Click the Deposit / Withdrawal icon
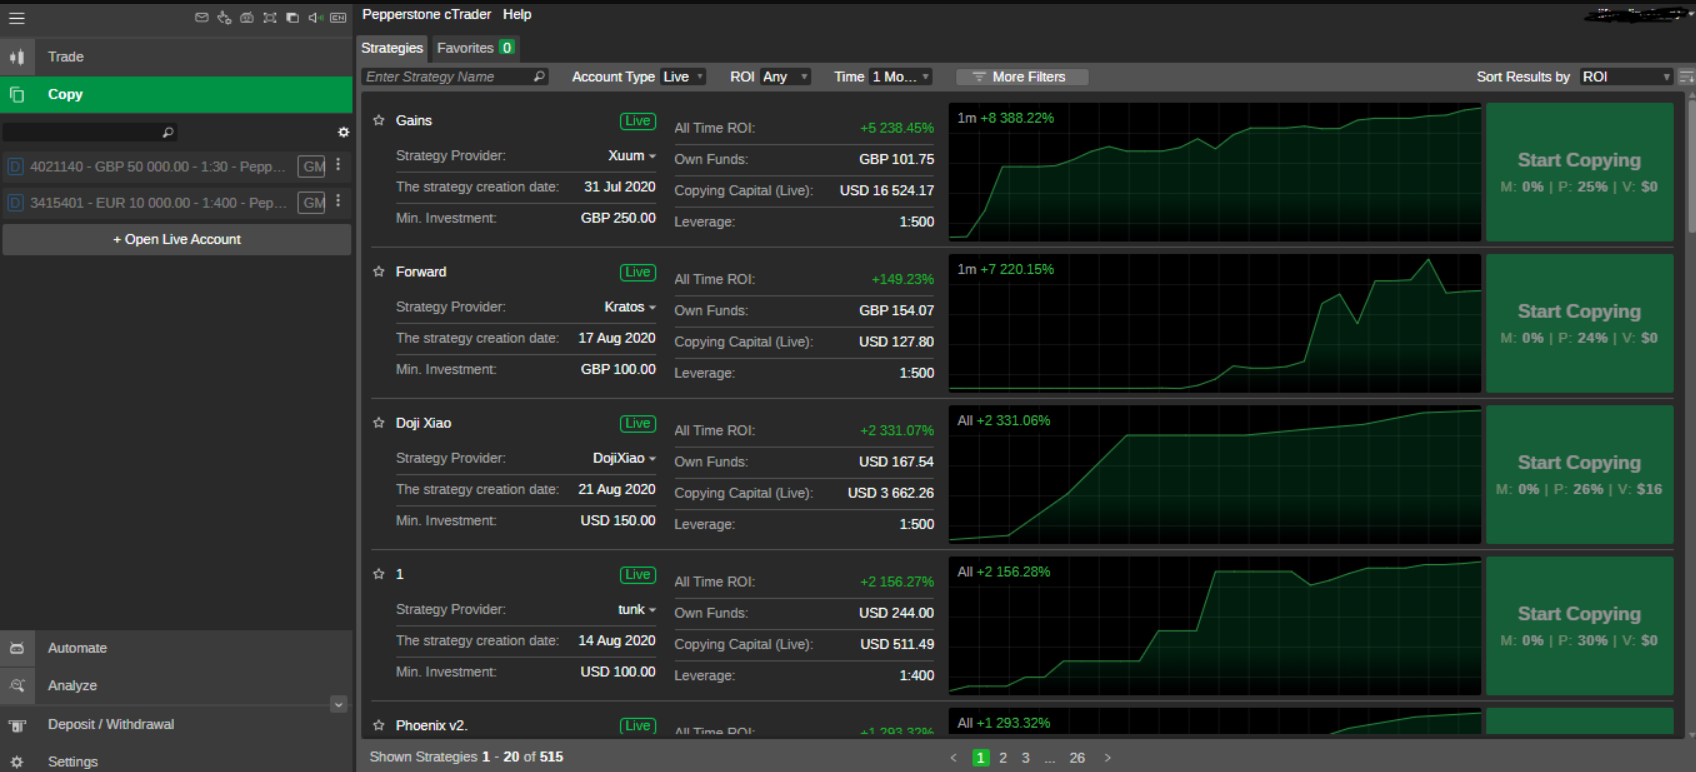 pyautogui.click(x=17, y=725)
